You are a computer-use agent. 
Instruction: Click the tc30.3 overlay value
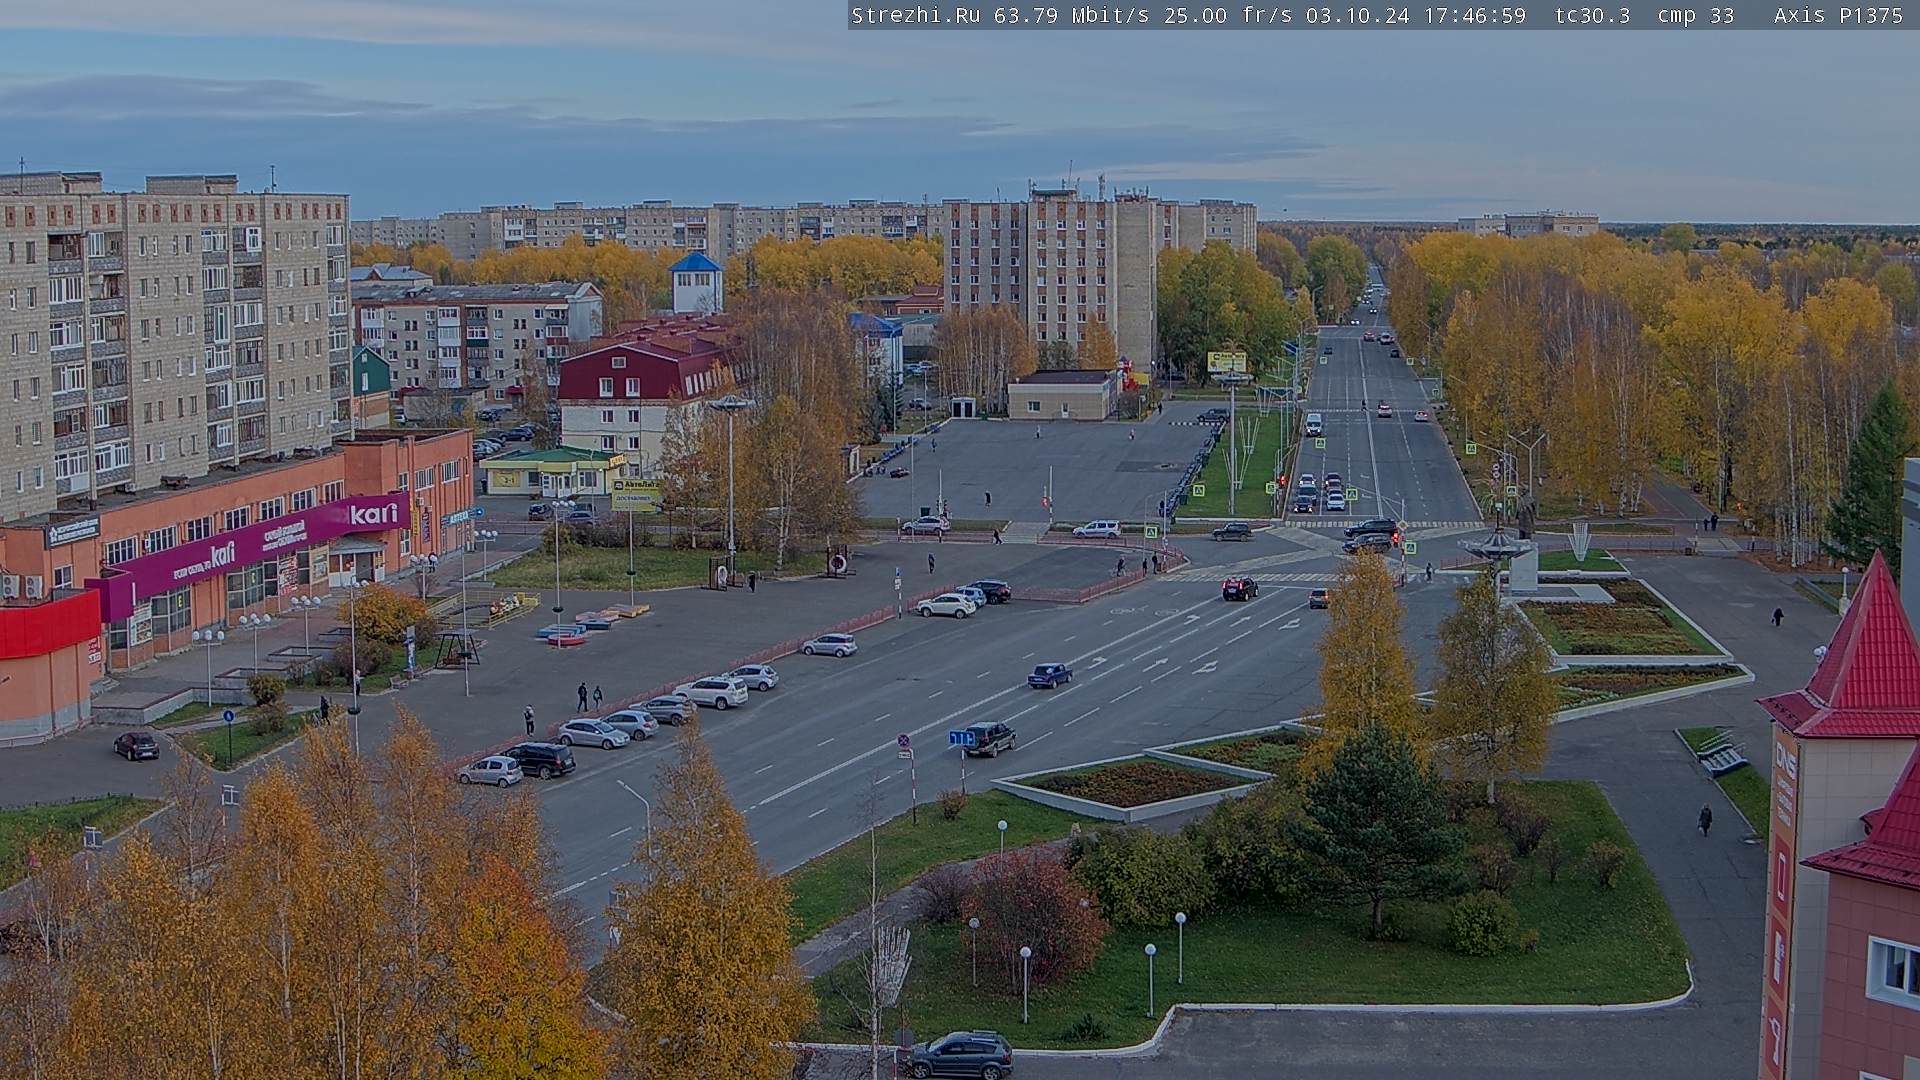pyautogui.click(x=1592, y=15)
